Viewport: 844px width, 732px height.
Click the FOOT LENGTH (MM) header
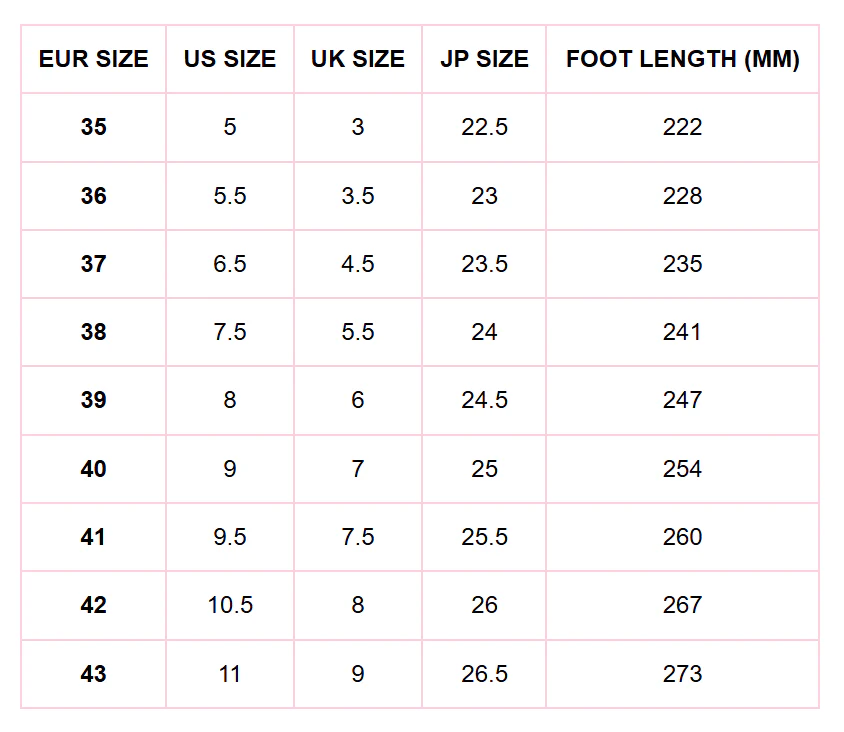(x=683, y=59)
